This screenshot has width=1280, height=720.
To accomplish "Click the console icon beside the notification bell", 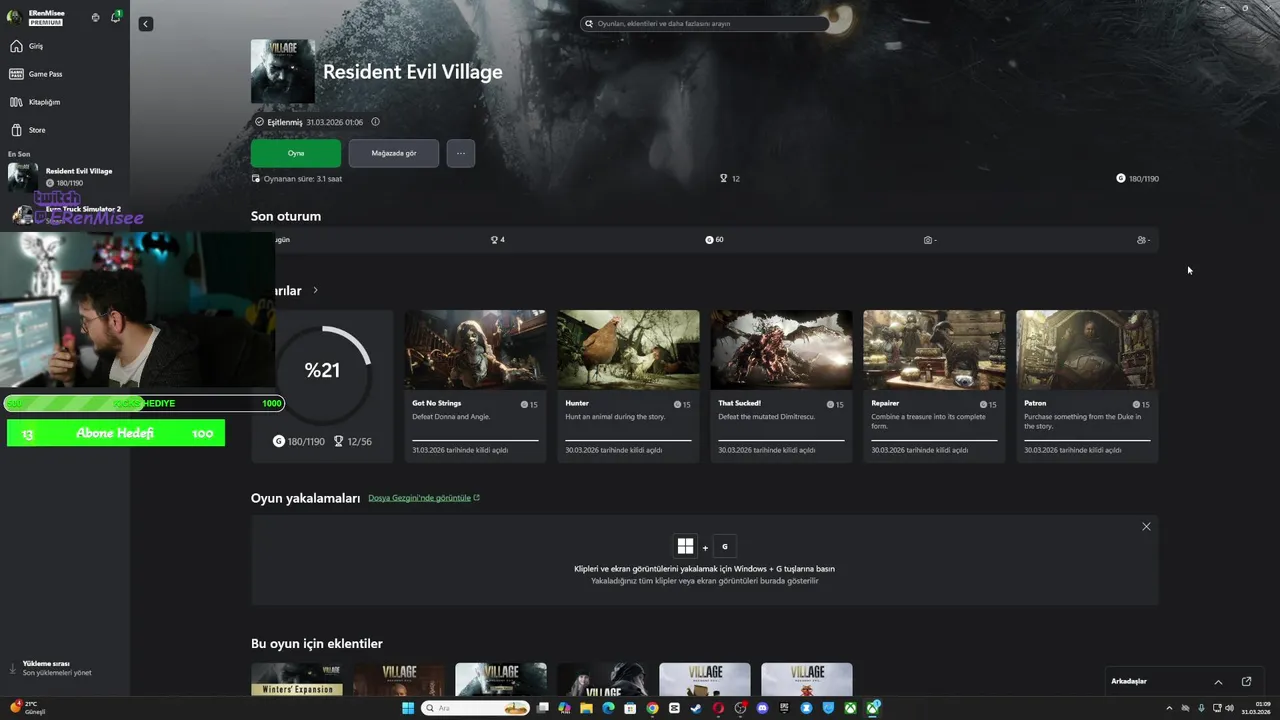I will [95, 17].
